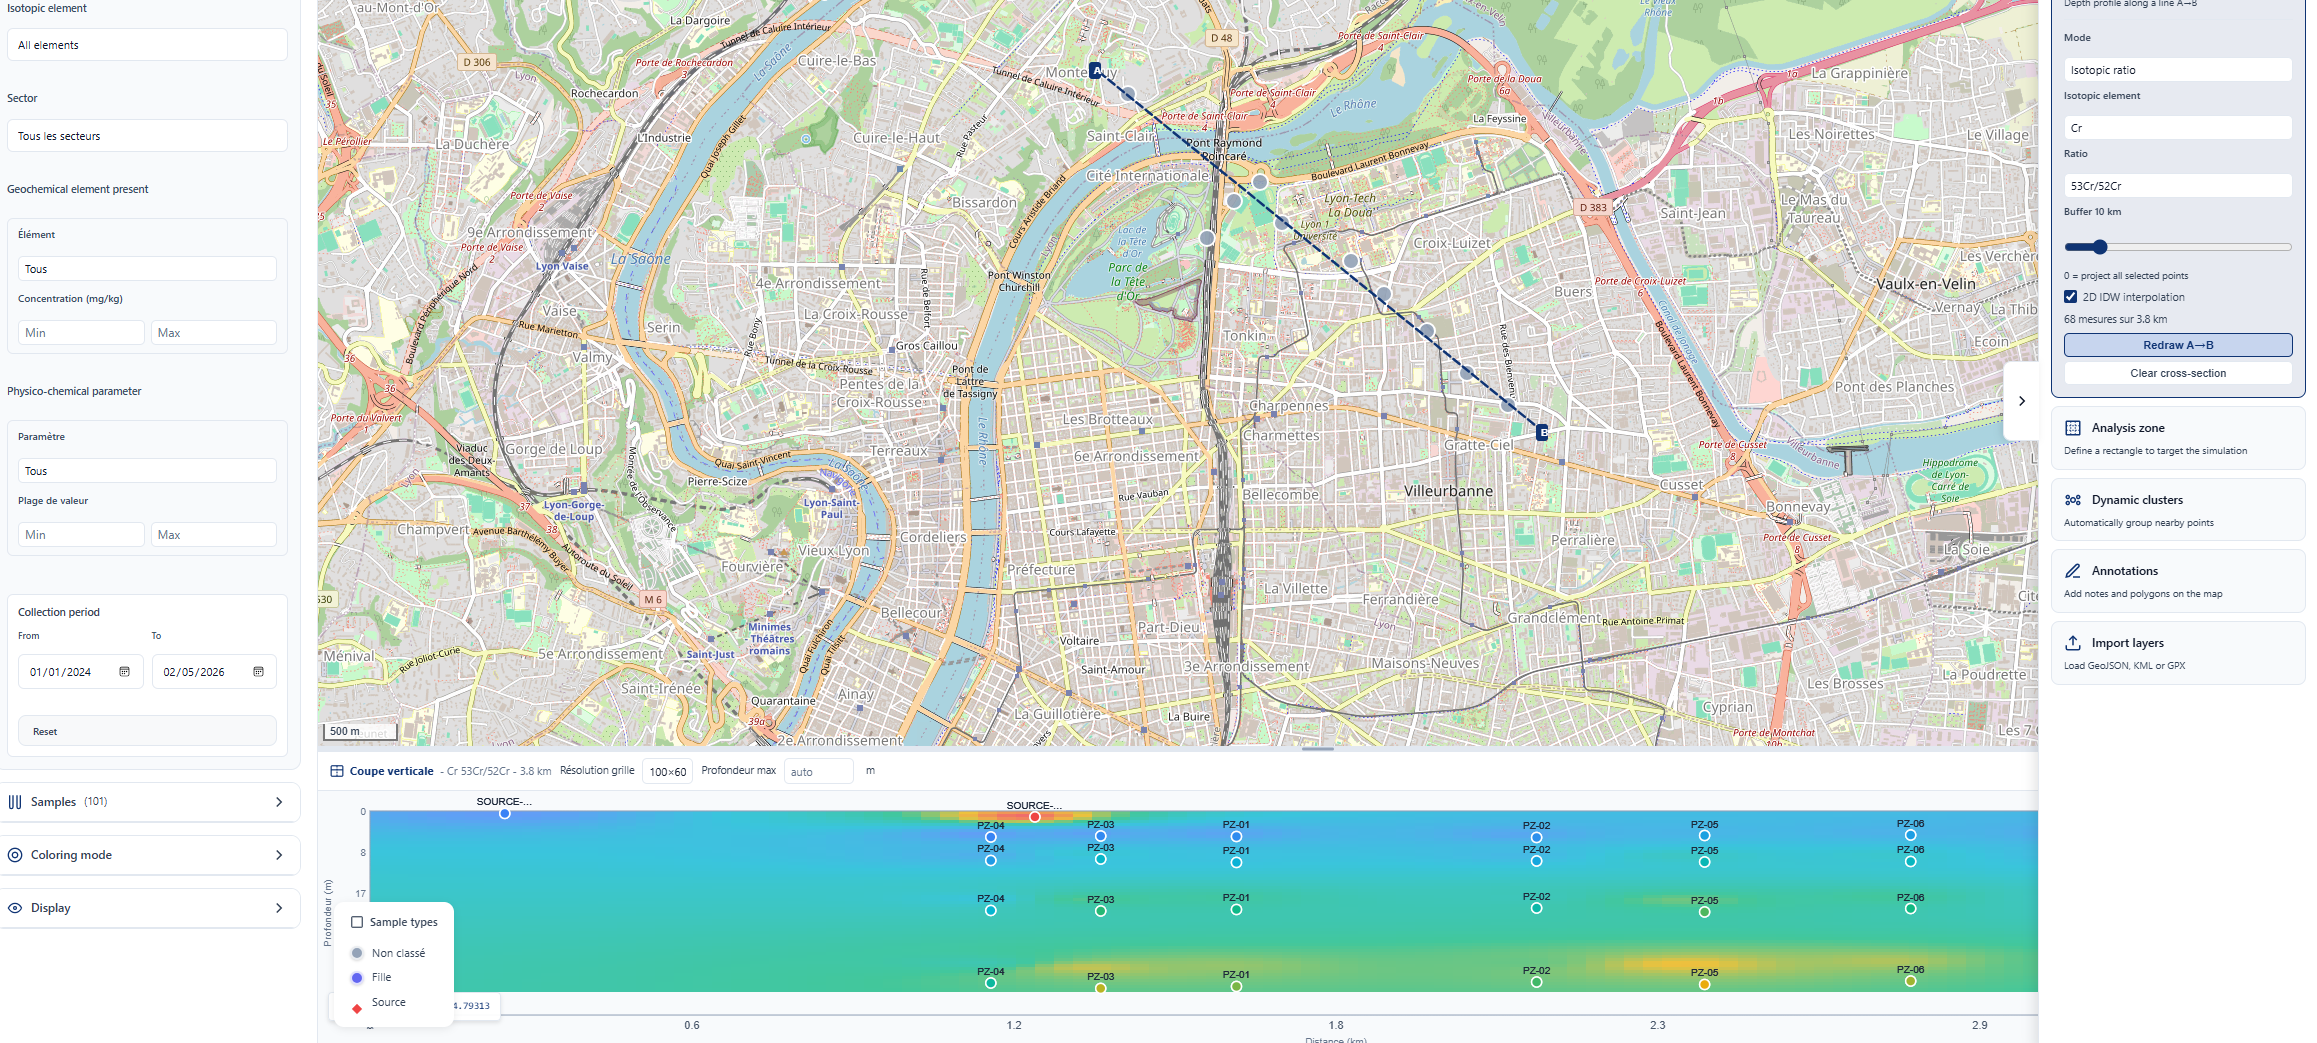The width and height of the screenshot is (2317, 1043).
Task: Click the Redraw A→B button
Action: pos(2178,345)
